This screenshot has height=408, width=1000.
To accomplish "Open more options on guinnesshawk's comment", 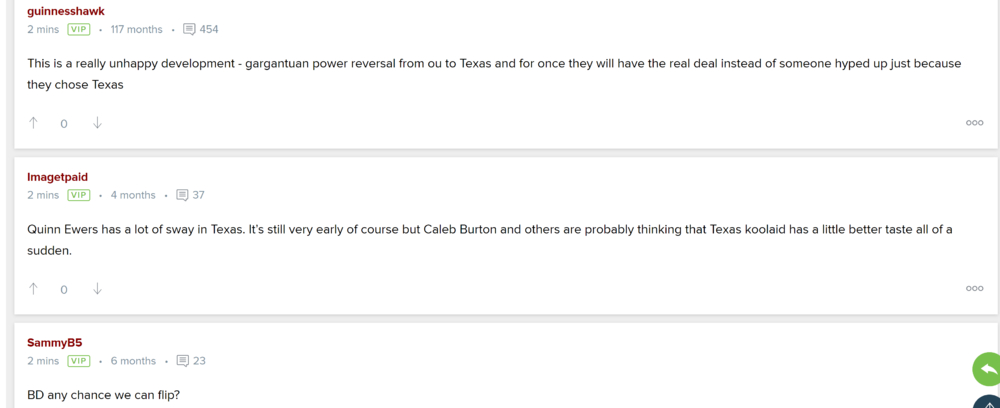I will click(x=974, y=123).
